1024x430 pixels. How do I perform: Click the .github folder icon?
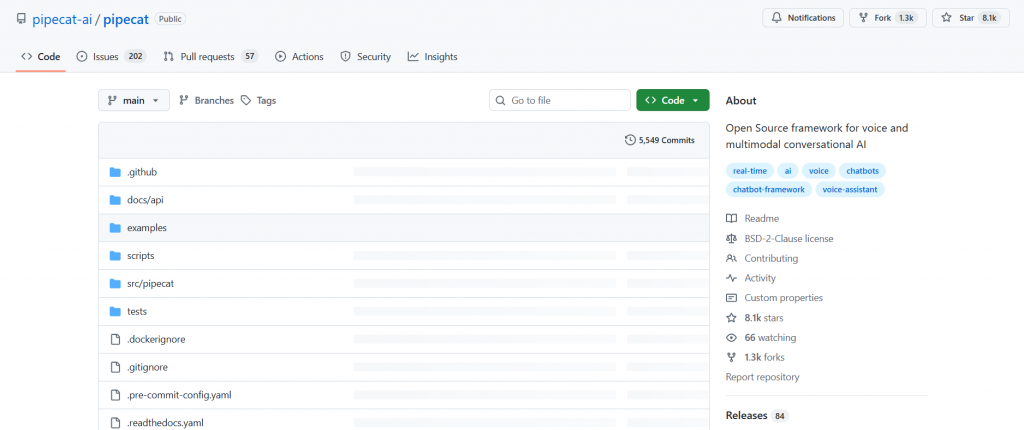pos(116,173)
